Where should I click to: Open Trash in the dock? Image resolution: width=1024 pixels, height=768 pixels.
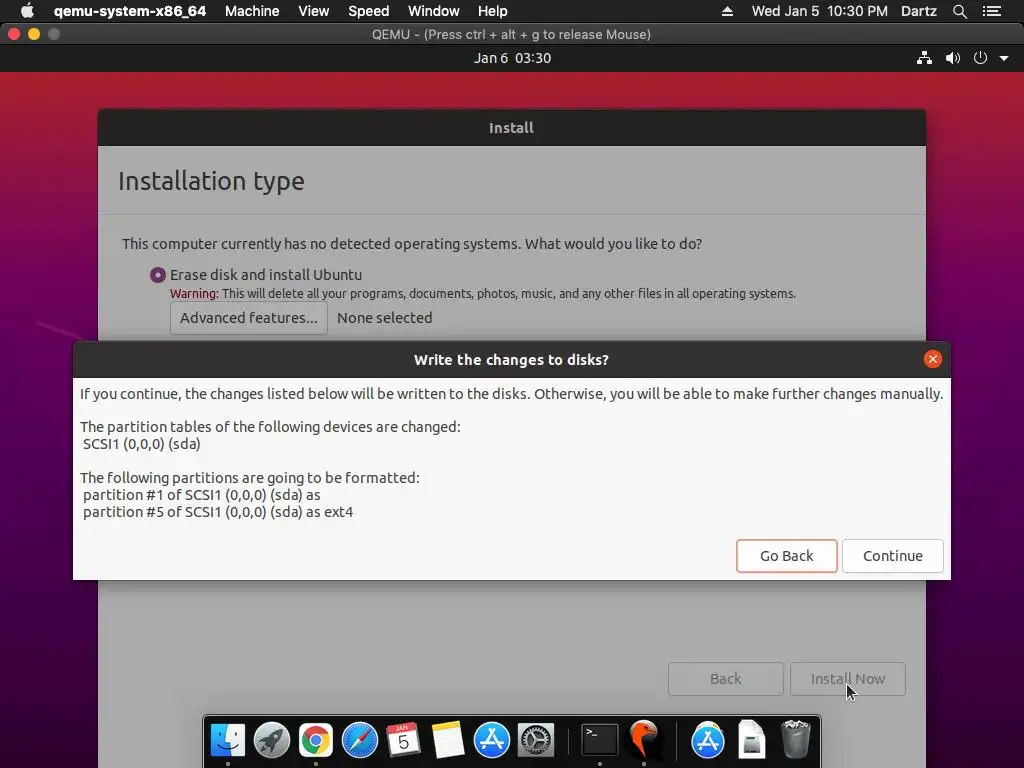point(796,741)
